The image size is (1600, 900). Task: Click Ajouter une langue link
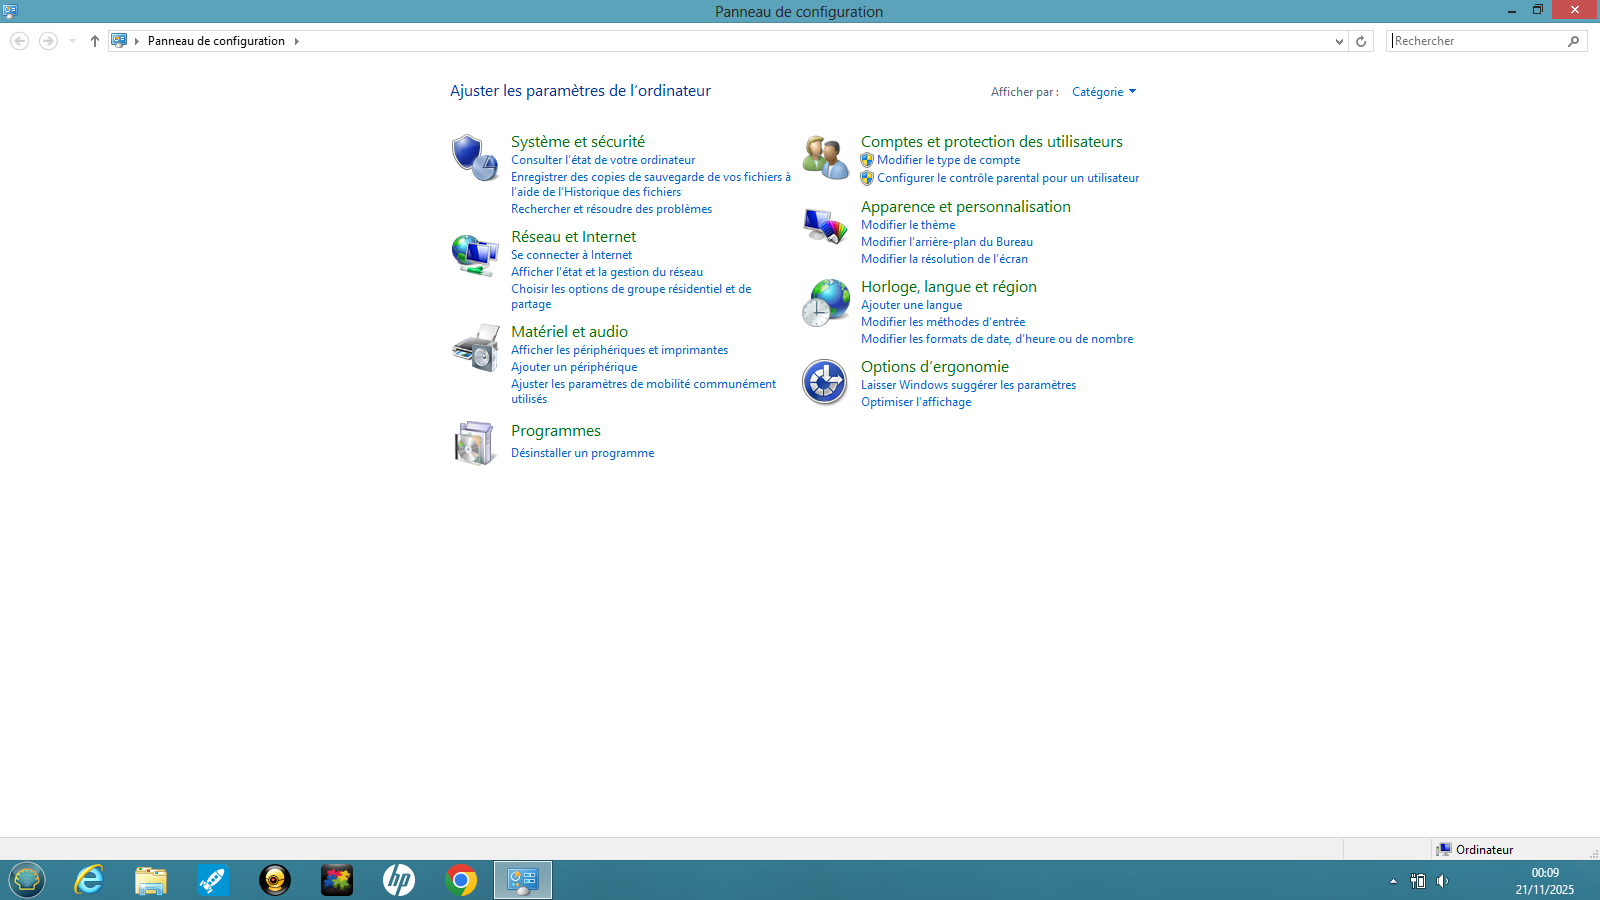[911, 305]
